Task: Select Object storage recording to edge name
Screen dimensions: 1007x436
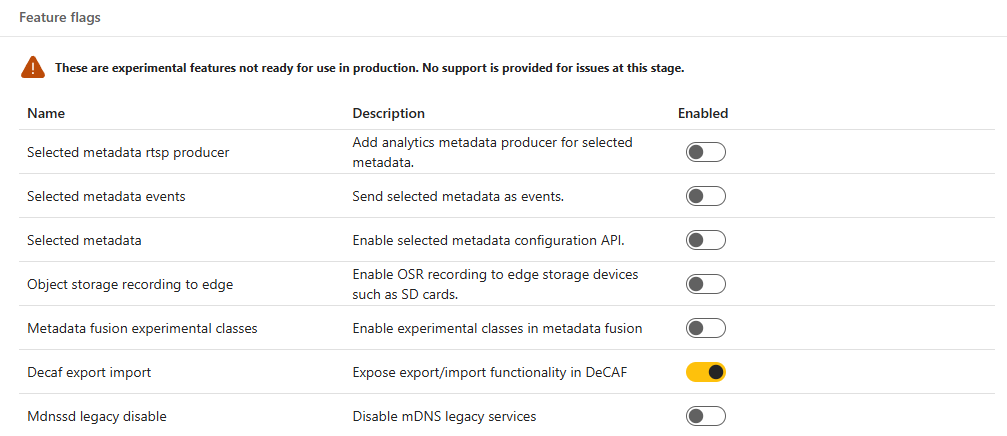Action: click(x=130, y=284)
